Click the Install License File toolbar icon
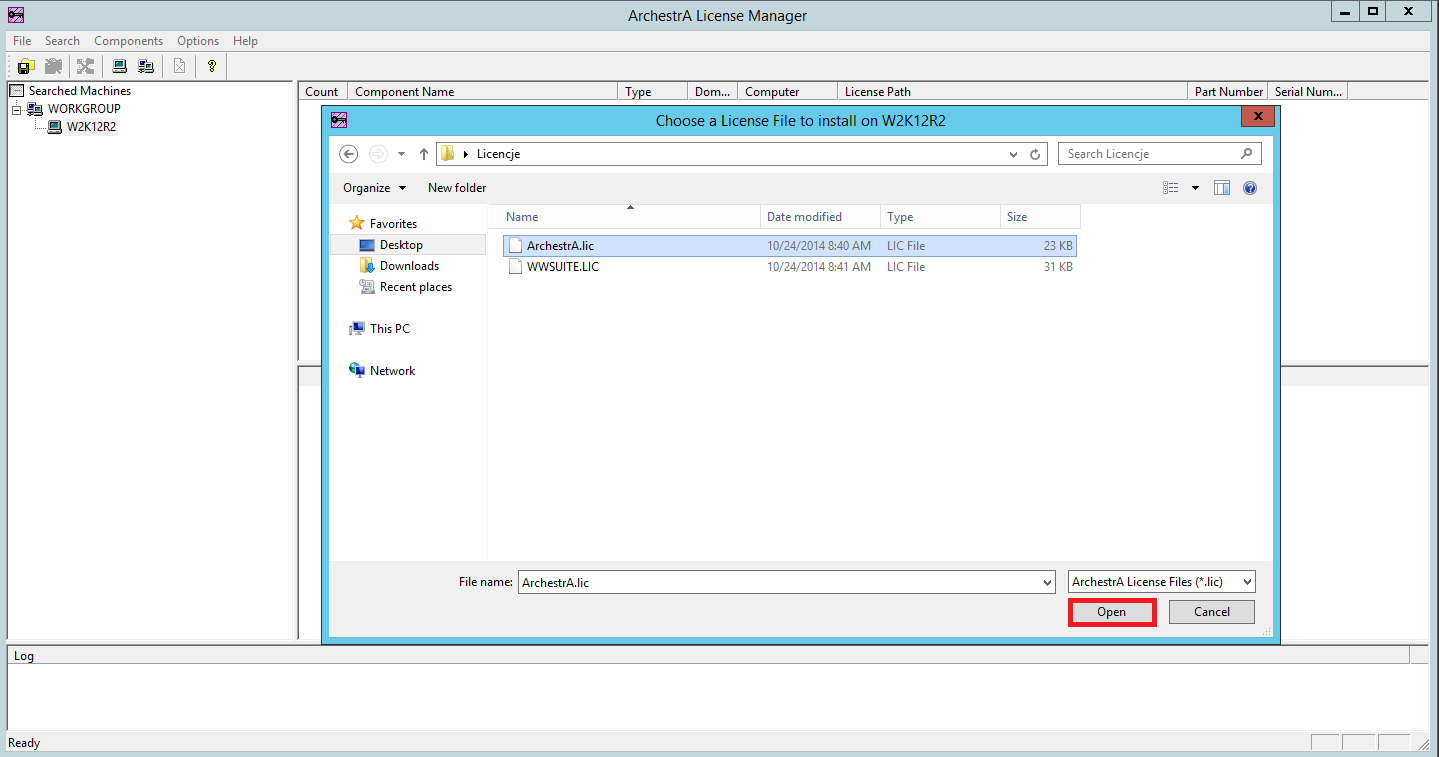This screenshot has height=757, width=1439. coord(26,66)
